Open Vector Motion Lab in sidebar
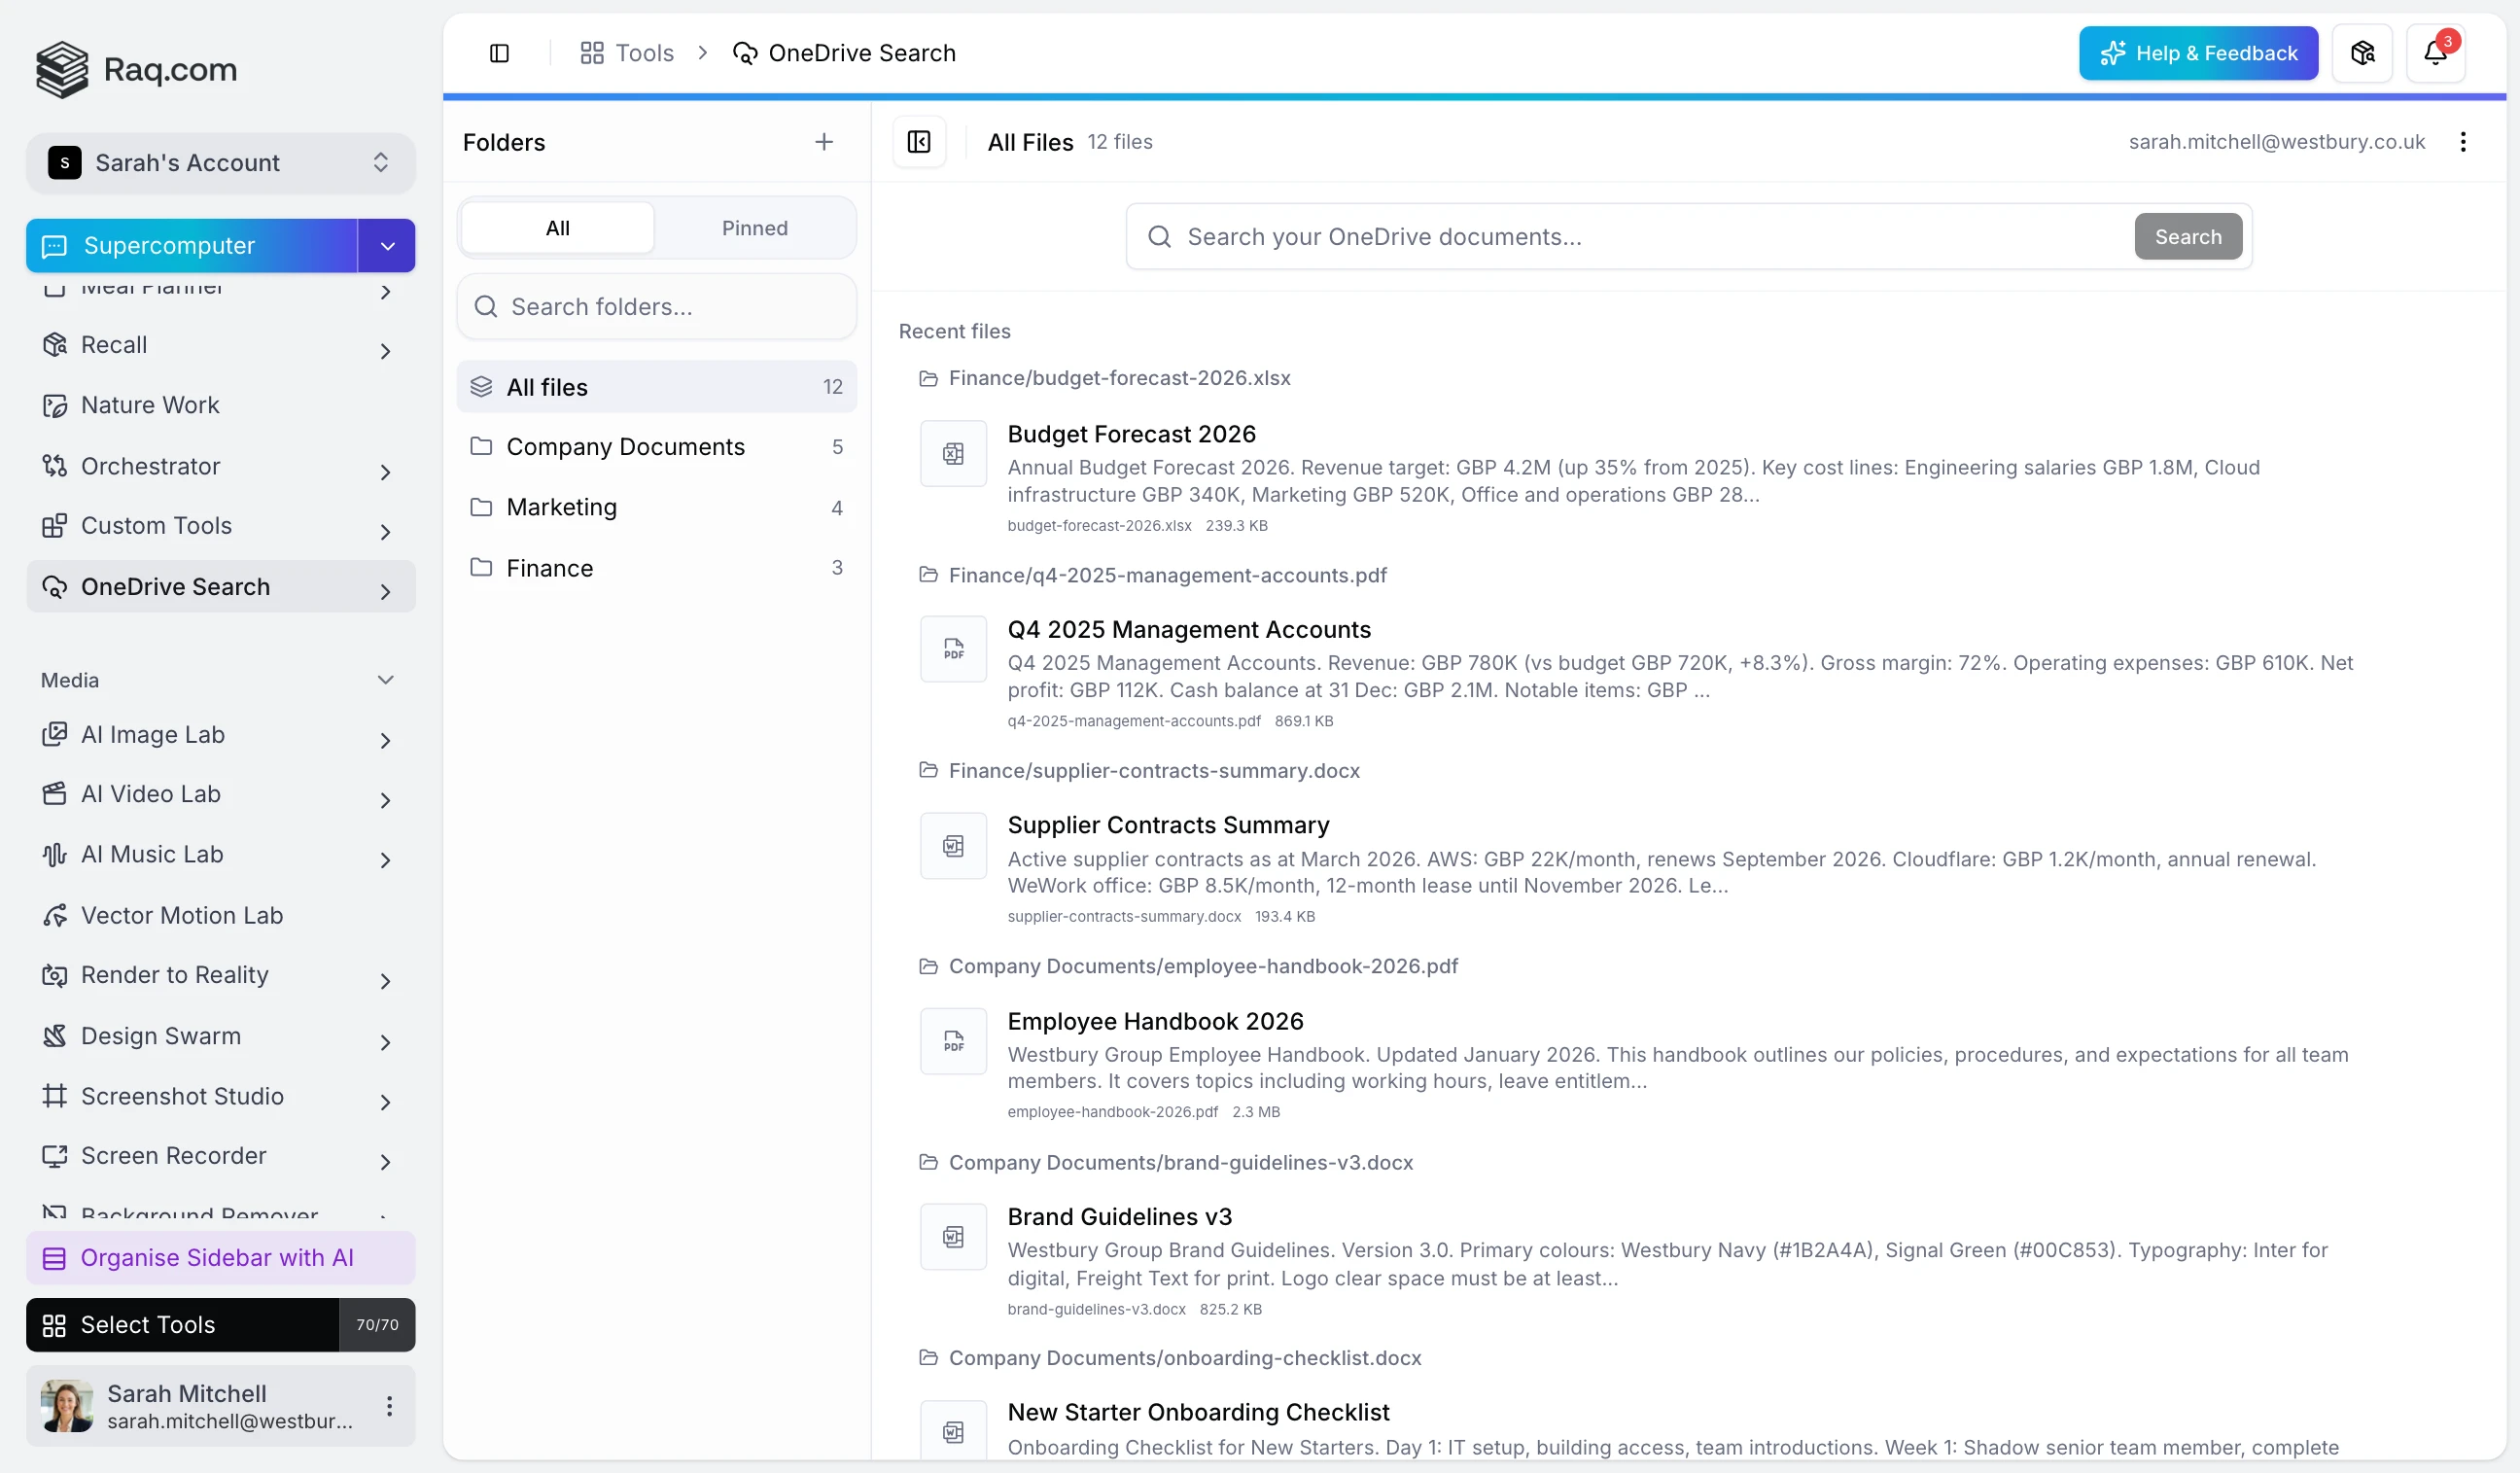Image resolution: width=2520 pixels, height=1473 pixels. tap(220, 915)
